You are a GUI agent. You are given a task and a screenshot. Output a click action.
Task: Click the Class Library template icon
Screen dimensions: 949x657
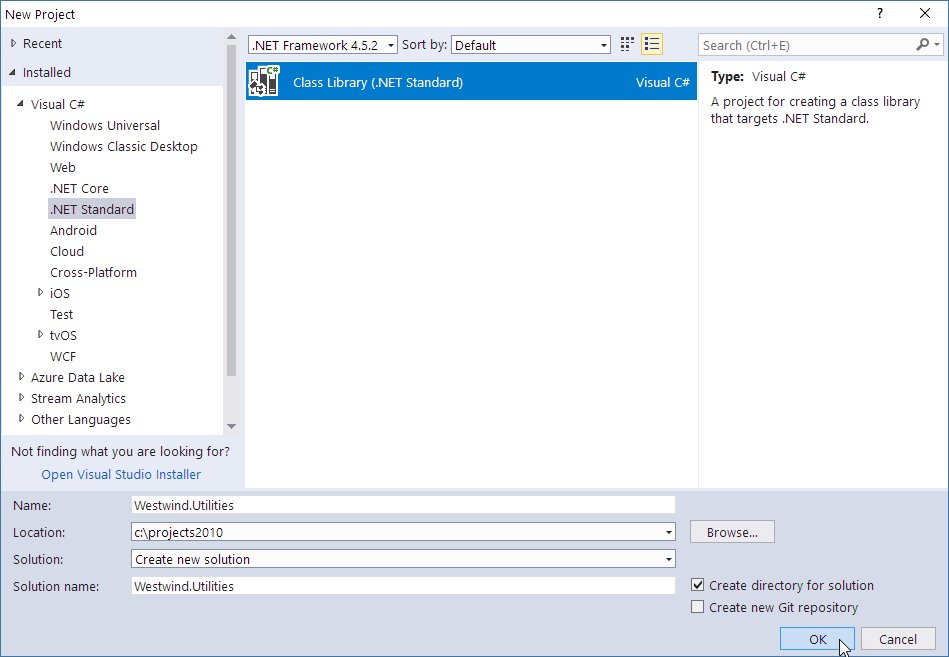[262, 80]
